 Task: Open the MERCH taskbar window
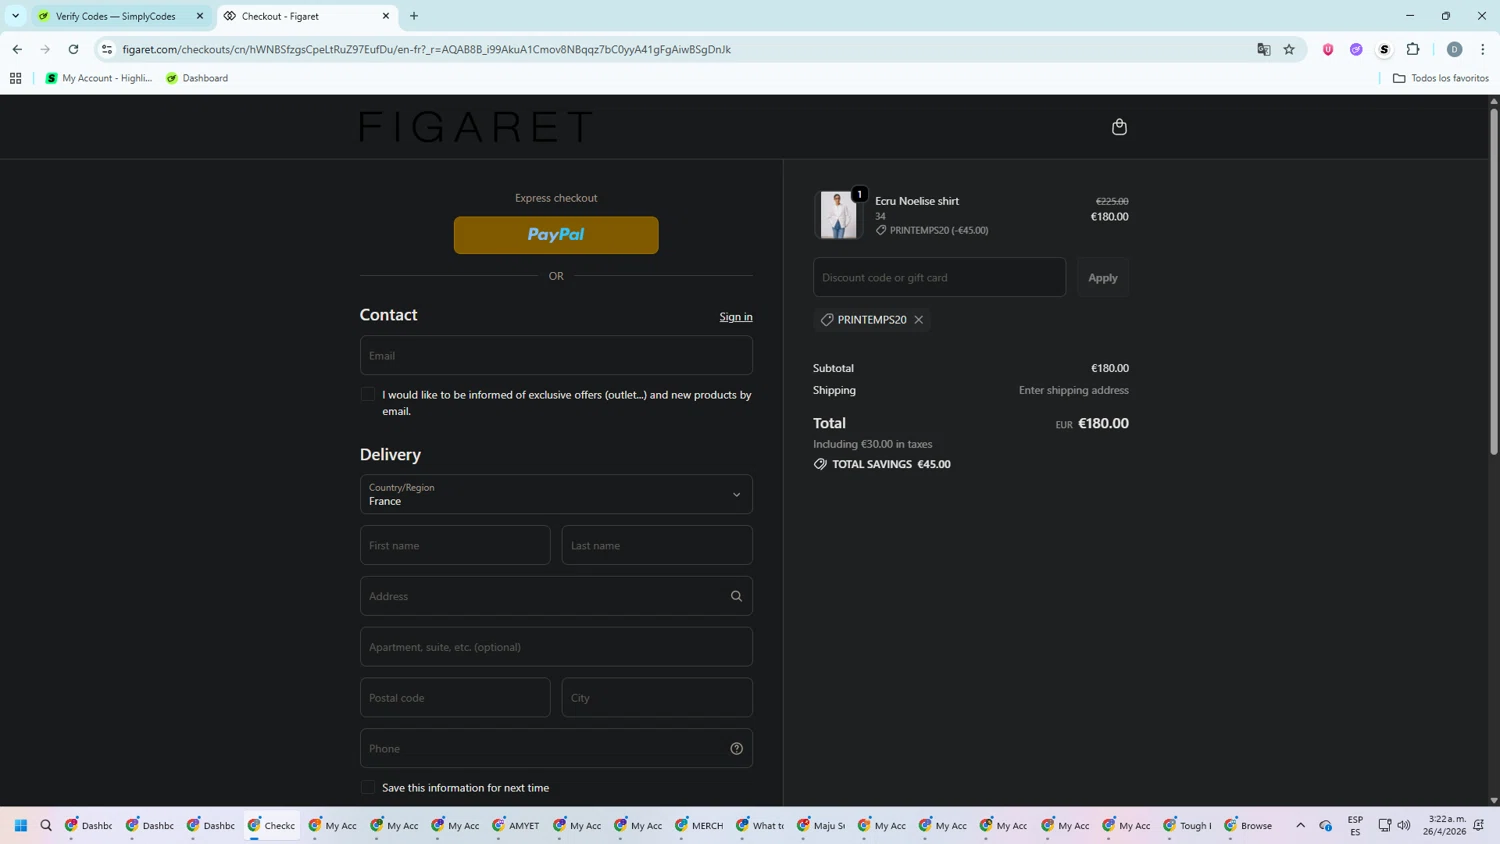[x=699, y=826]
